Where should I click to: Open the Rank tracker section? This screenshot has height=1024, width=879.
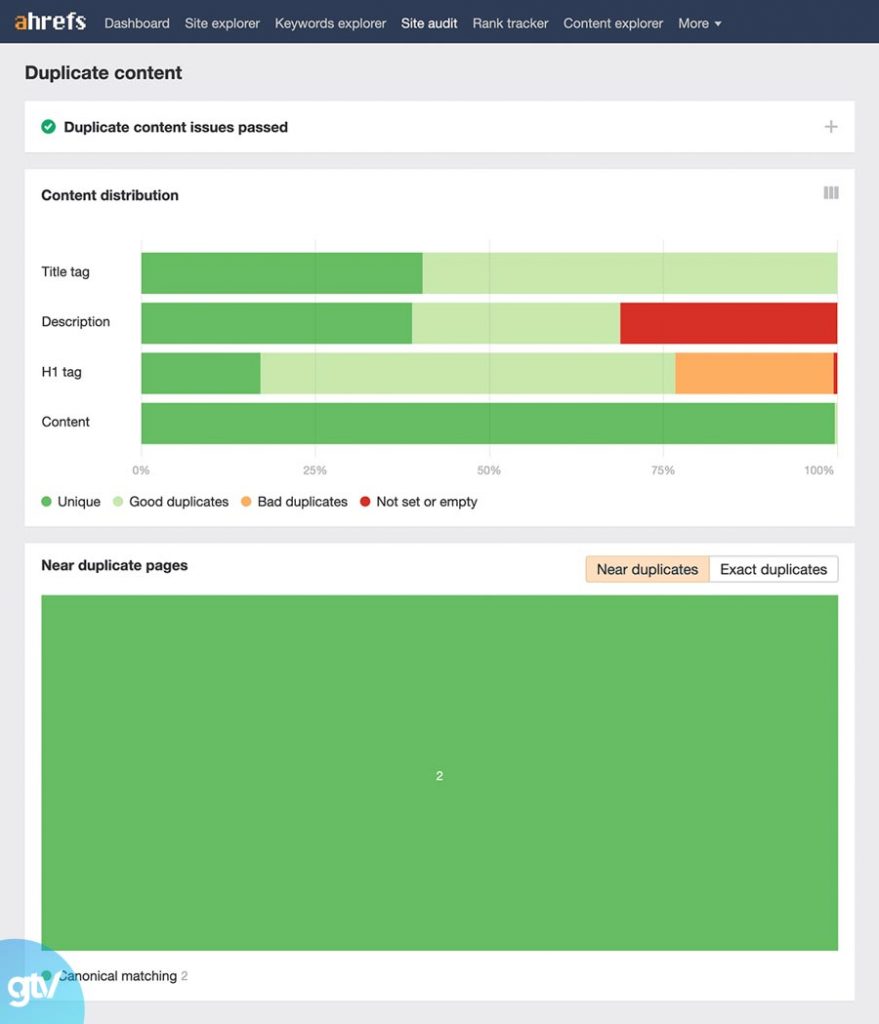[x=510, y=23]
